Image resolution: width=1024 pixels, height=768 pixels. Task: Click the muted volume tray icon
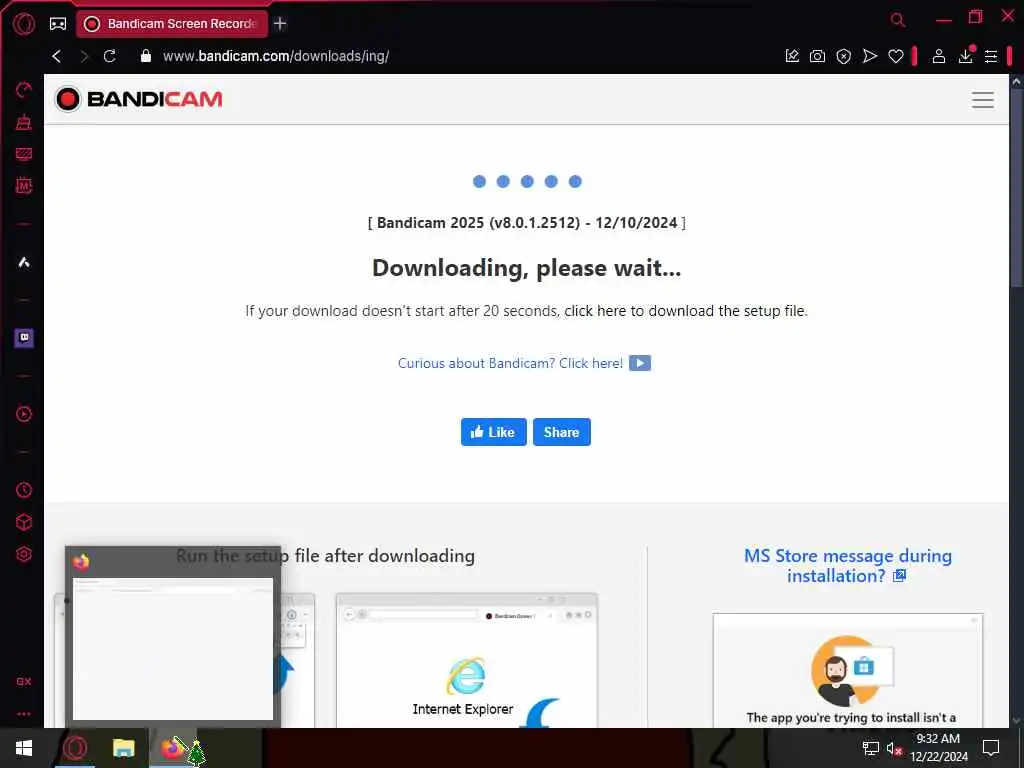coord(895,748)
